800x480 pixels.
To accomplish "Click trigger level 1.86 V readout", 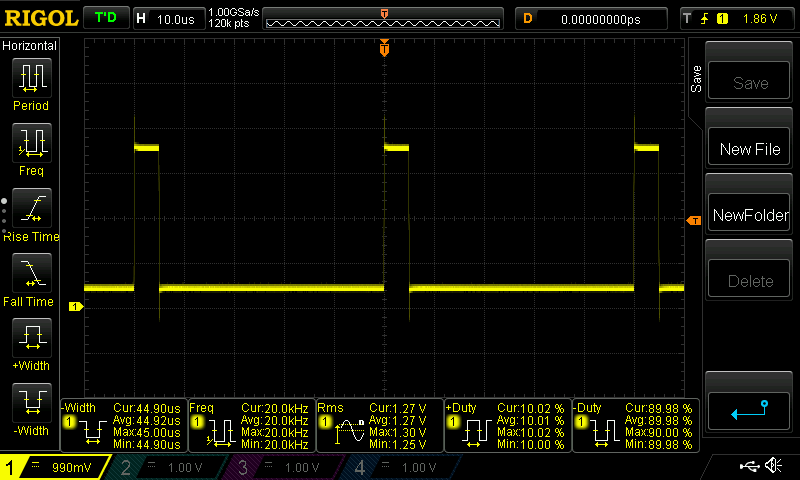I will (760, 19).
